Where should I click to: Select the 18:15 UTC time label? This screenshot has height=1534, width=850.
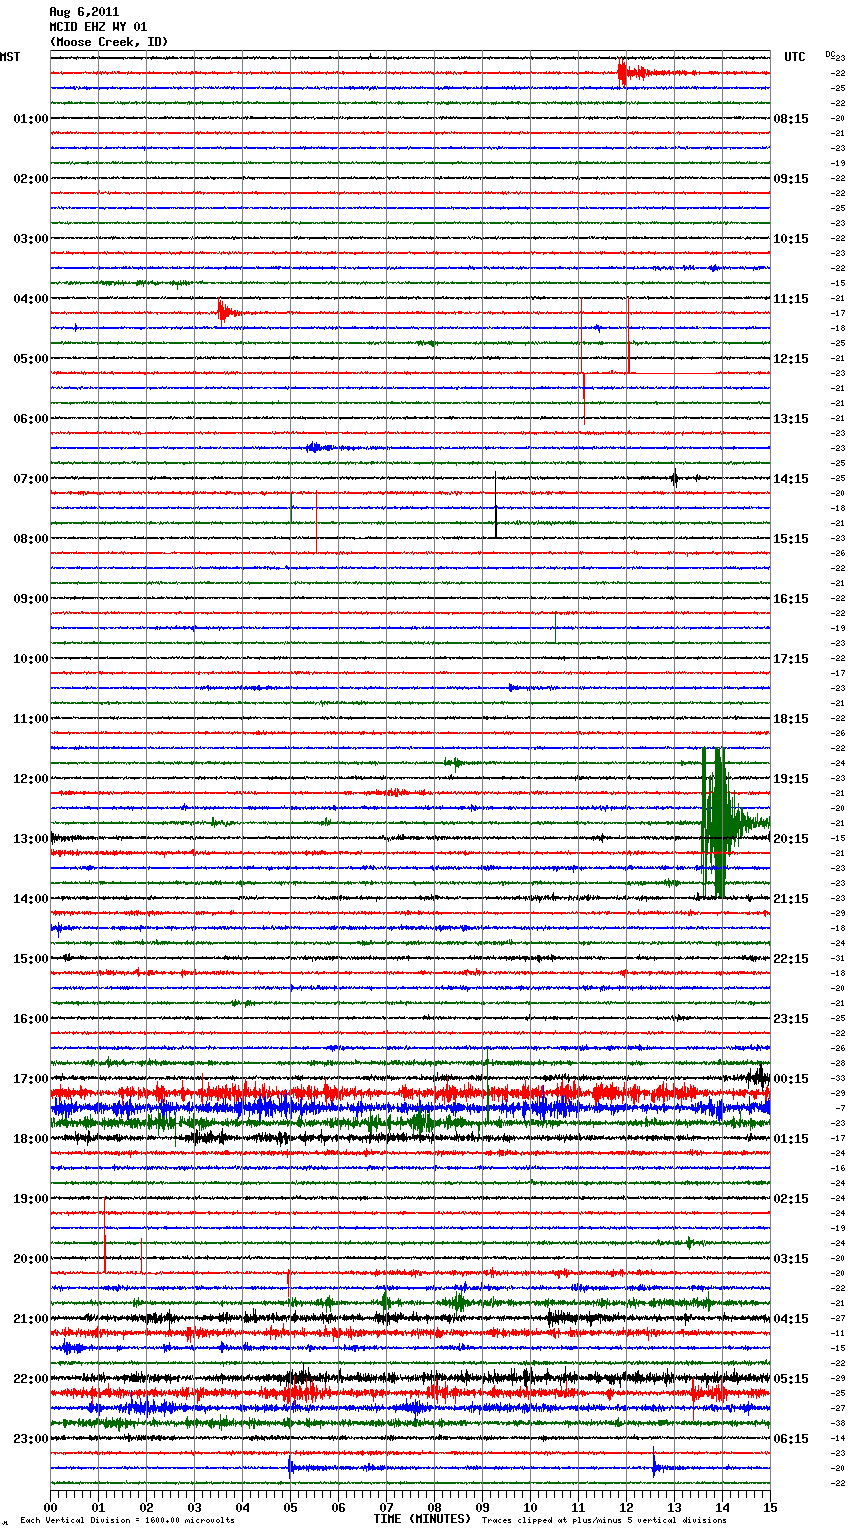pyautogui.click(x=791, y=719)
